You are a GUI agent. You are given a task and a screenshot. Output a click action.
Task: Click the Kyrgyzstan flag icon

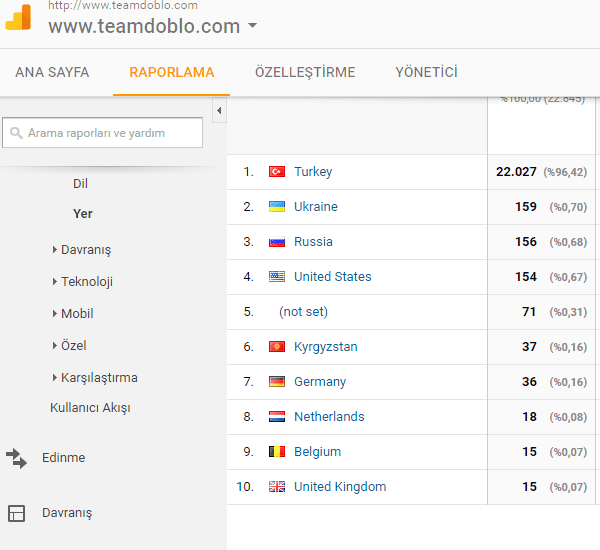pos(277,347)
